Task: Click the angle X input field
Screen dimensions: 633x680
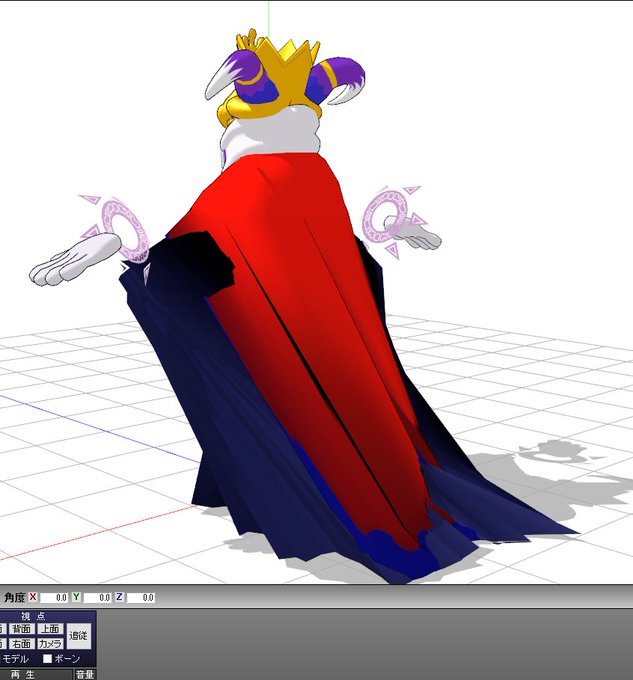Action: pyautogui.click(x=54, y=598)
